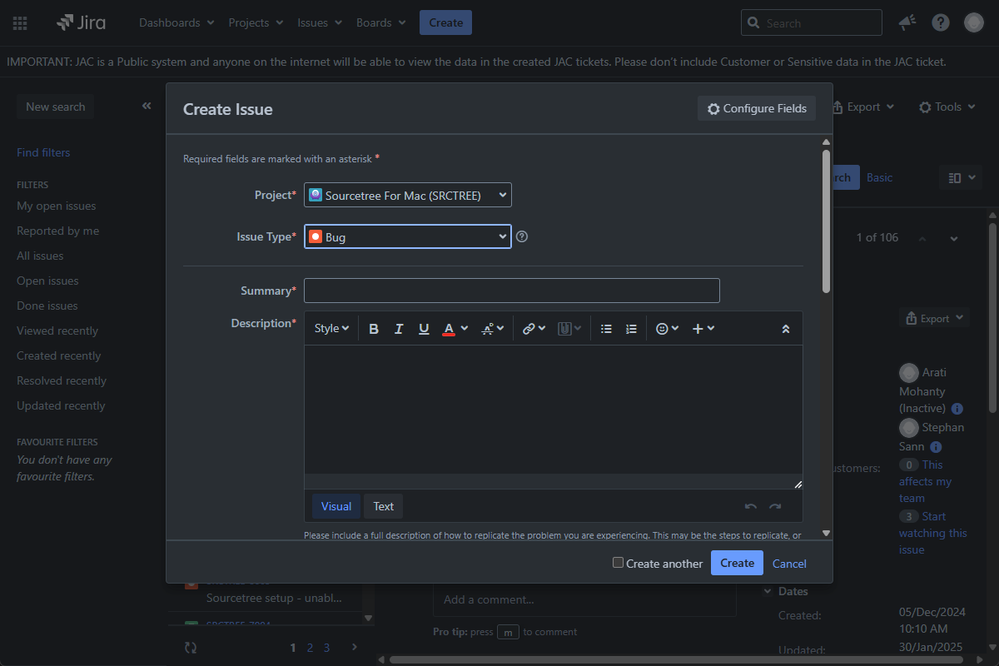Go to next issue down arrow
The height and width of the screenshot is (666, 999).
[954, 238]
